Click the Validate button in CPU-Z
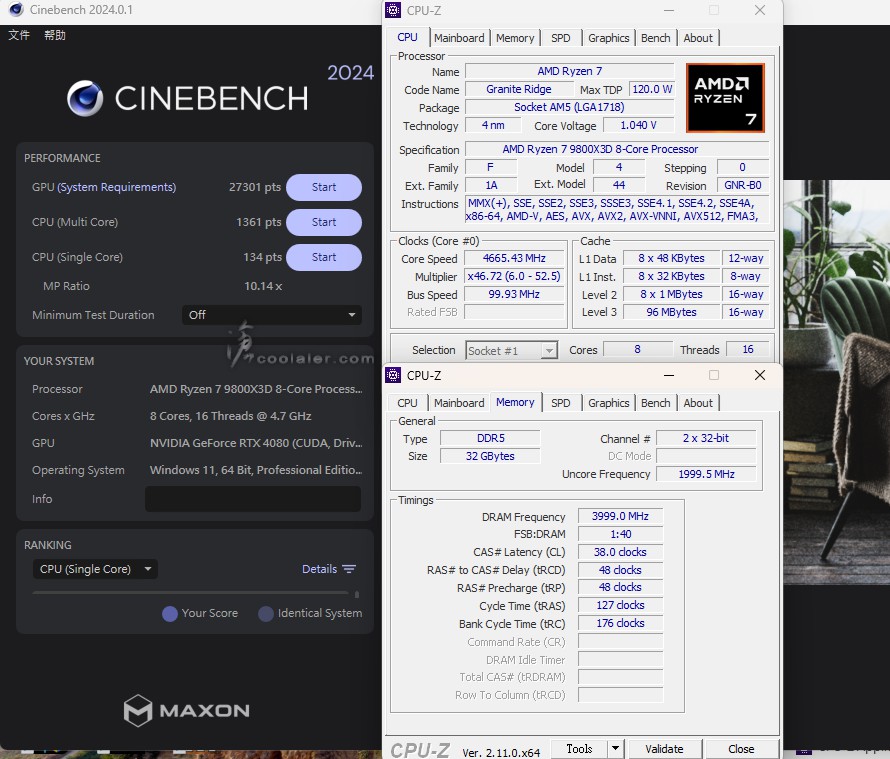The image size is (890, 759). pos(664,749)
